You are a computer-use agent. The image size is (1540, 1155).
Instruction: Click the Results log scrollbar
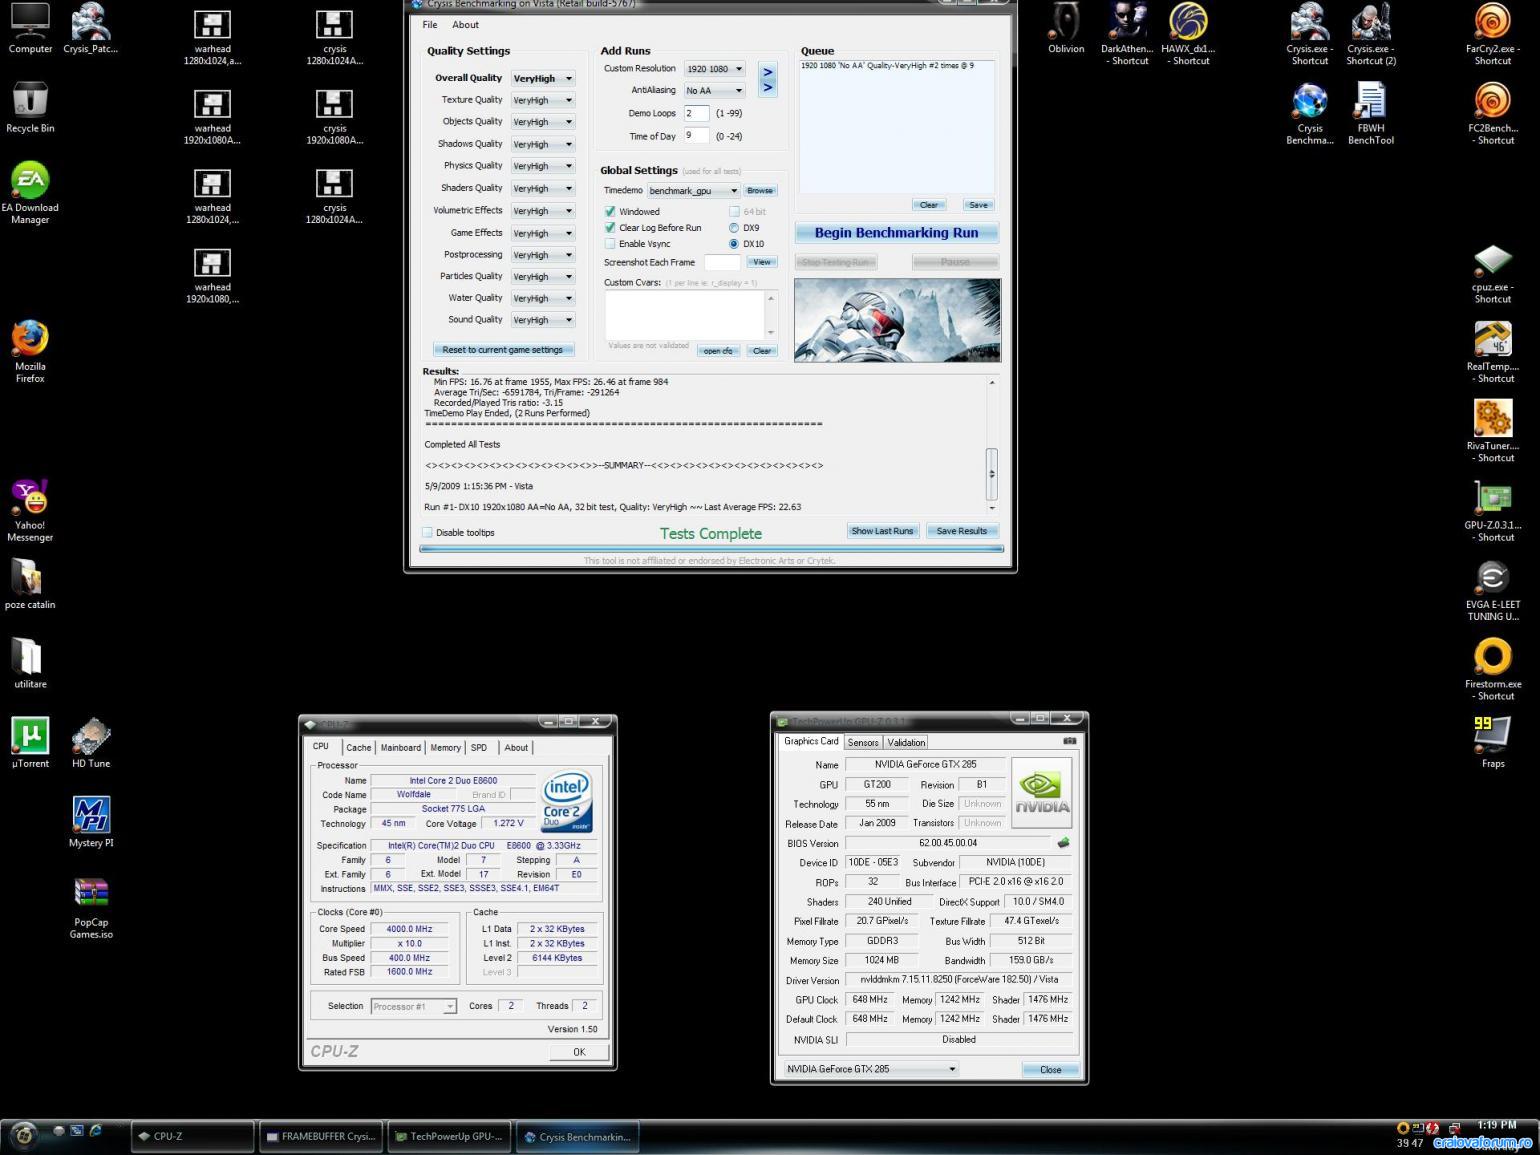pos(992,445)
